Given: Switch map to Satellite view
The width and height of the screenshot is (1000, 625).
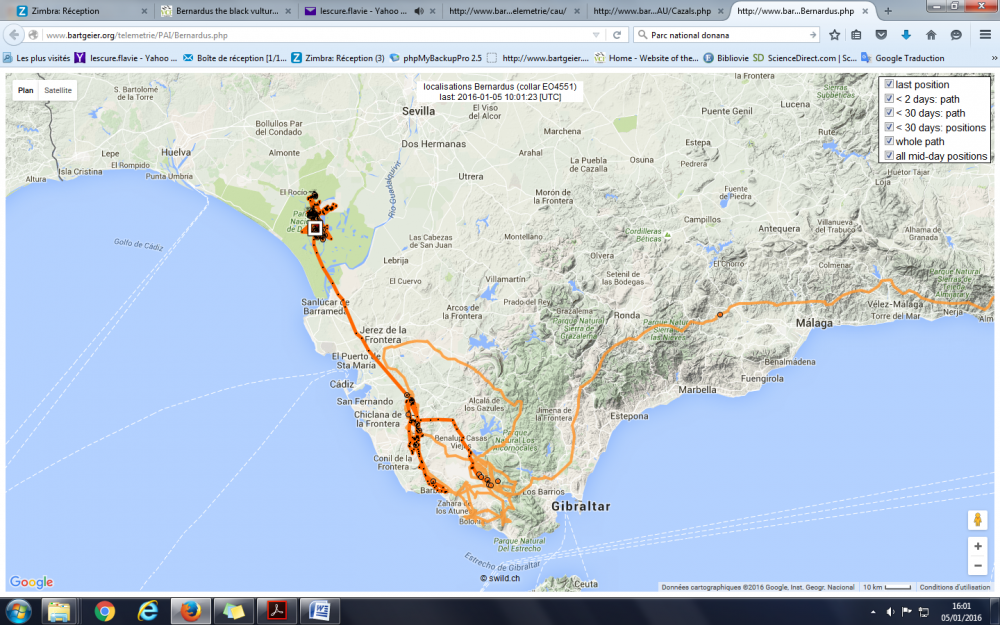Looking at the screenshot, I should pyautogui.click(x=57, y=90).
